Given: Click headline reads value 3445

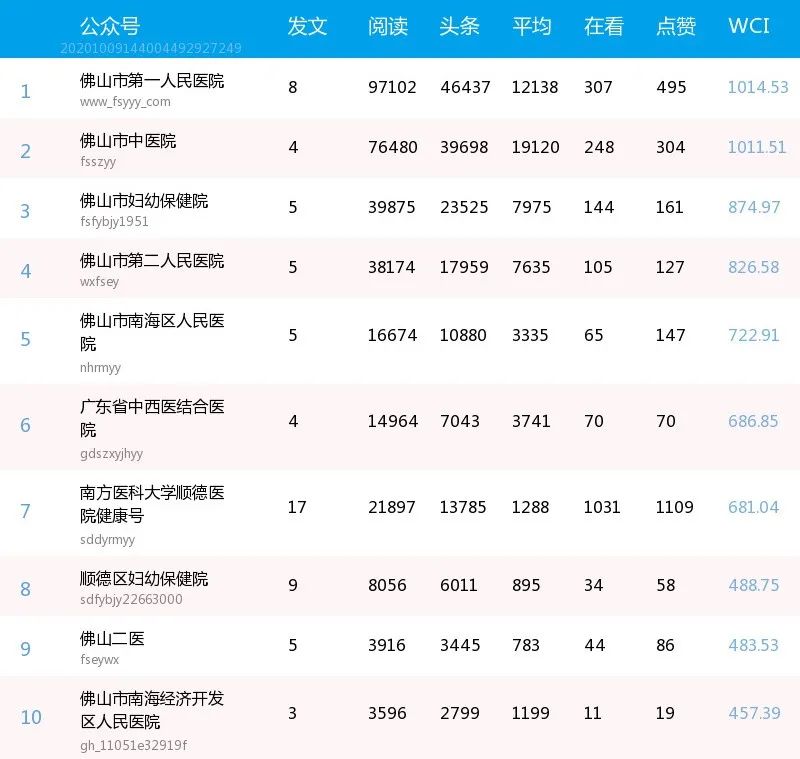Looking at the screenshot, I should (460, 645).
